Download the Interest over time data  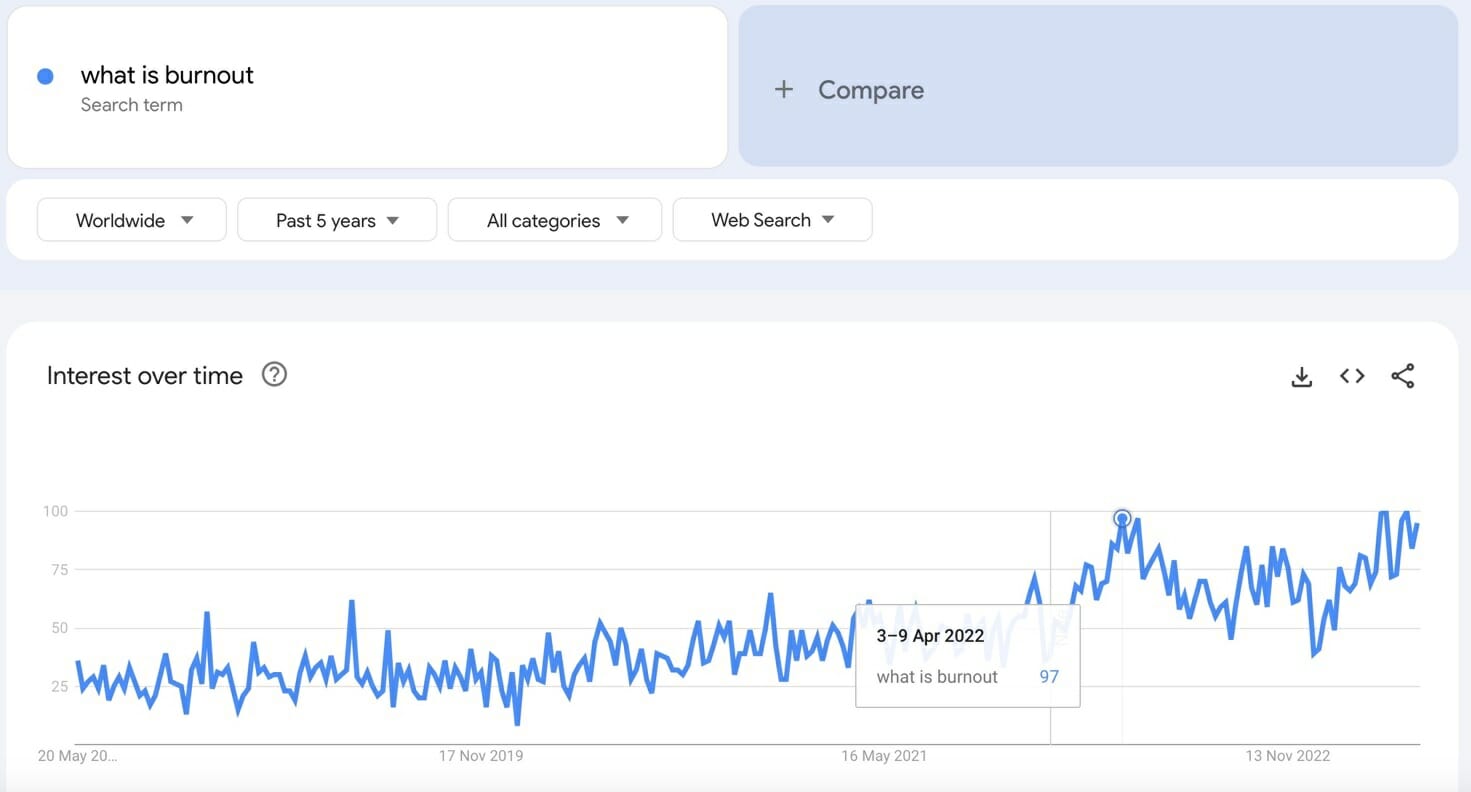pos(1301,377)
